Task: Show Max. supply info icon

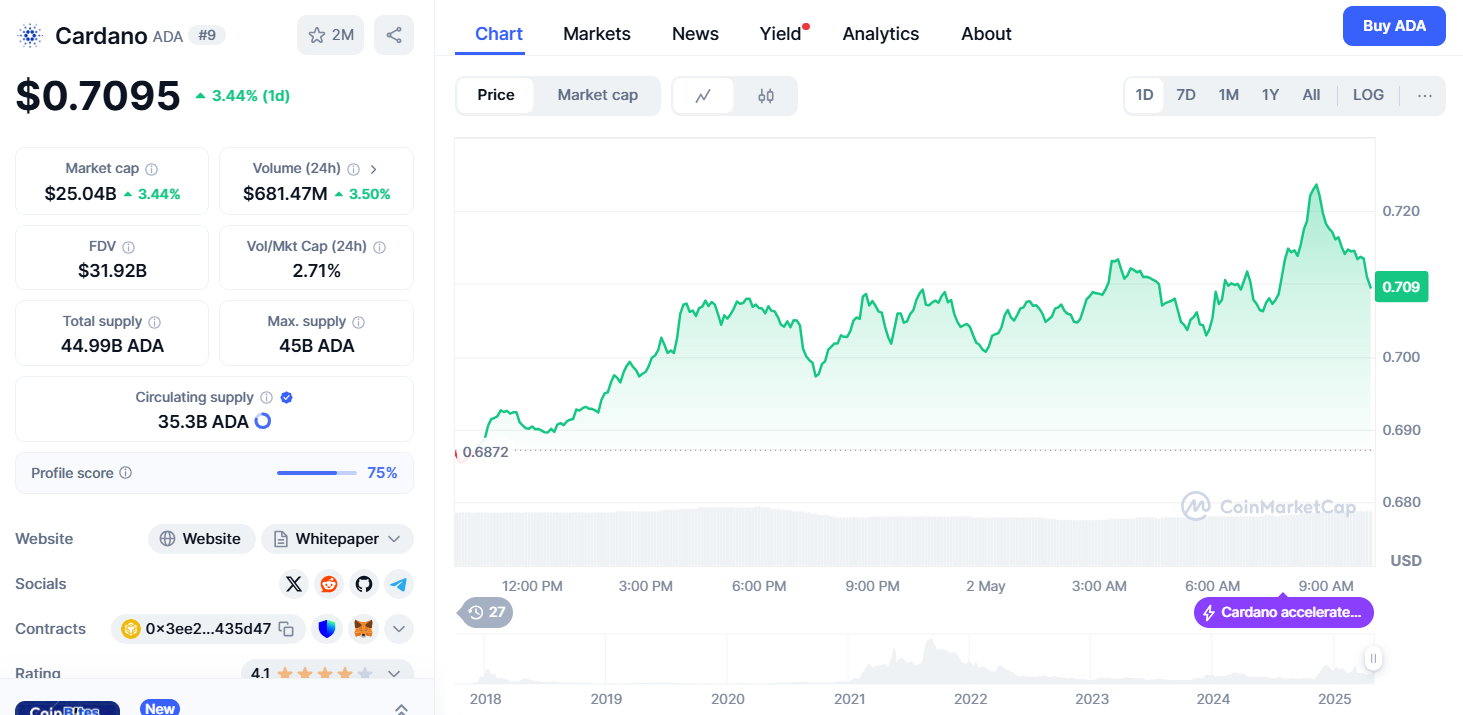Action: 358,322
